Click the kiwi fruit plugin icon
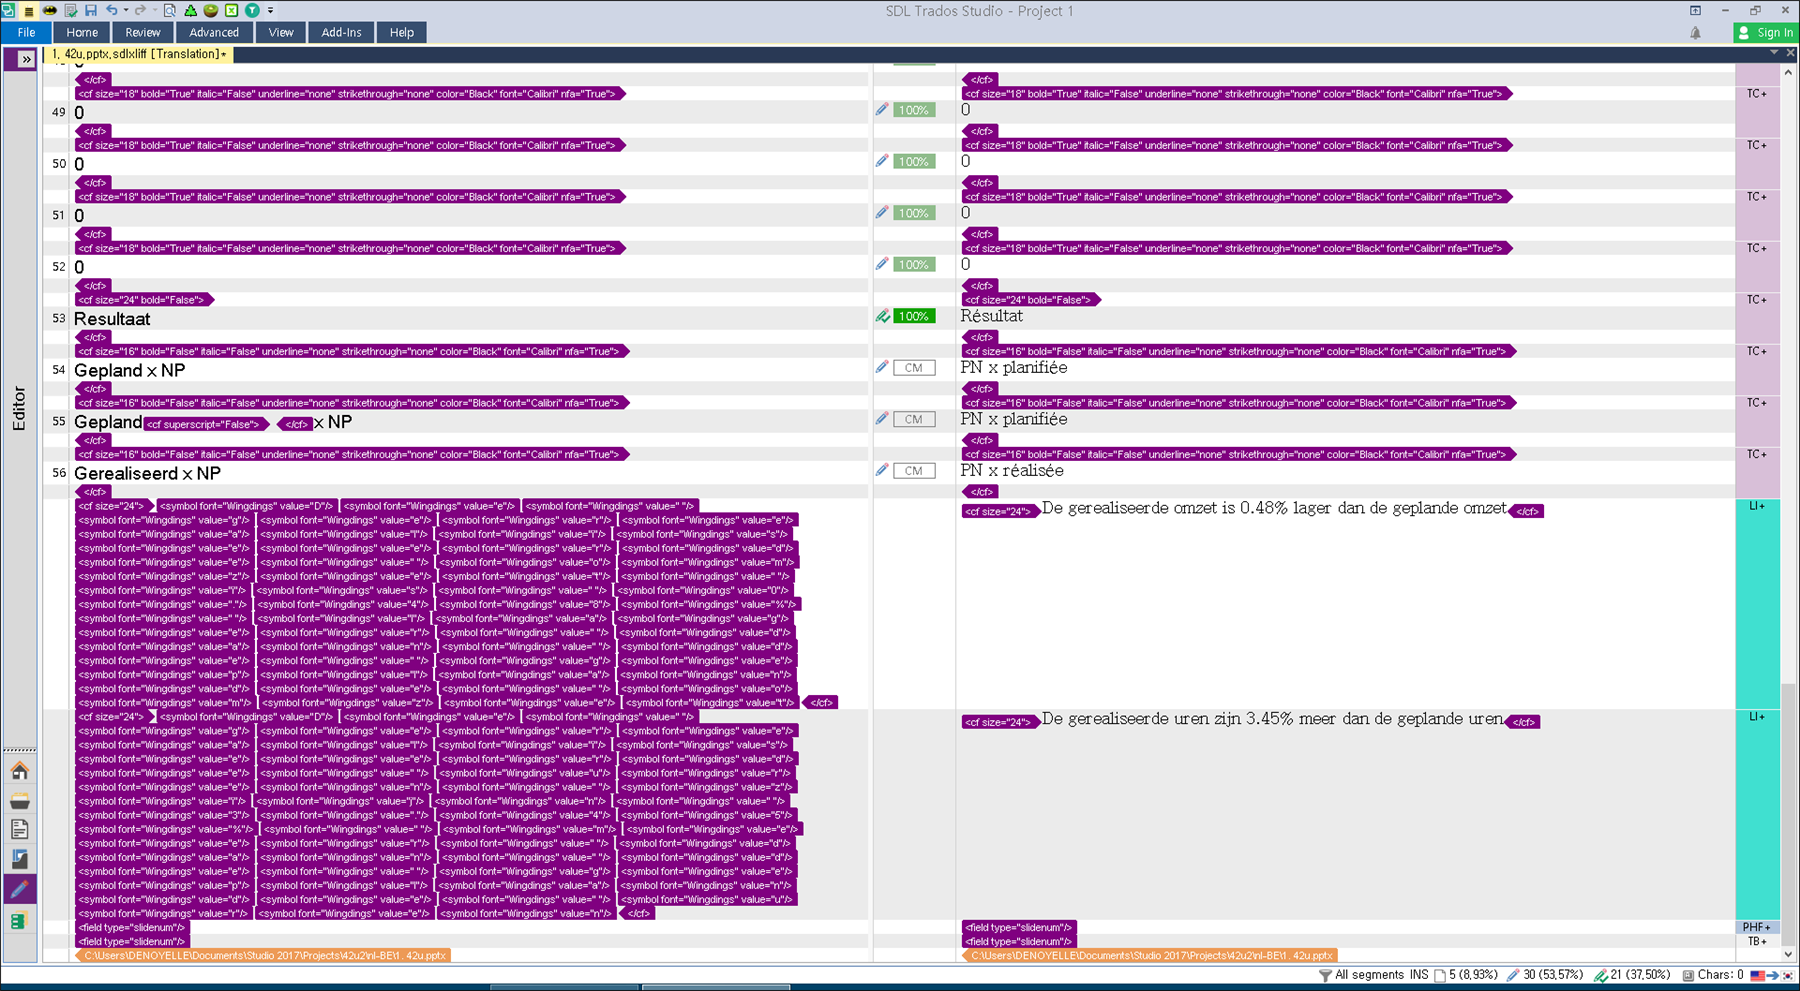 click(211, 10)
